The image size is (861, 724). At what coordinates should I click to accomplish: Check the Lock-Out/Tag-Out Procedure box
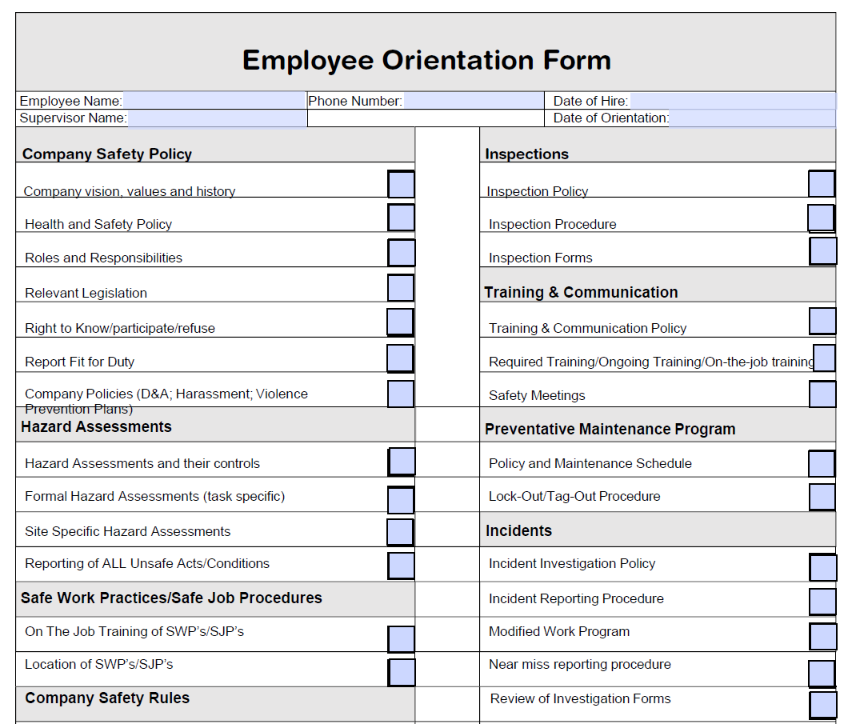point(822,495)
